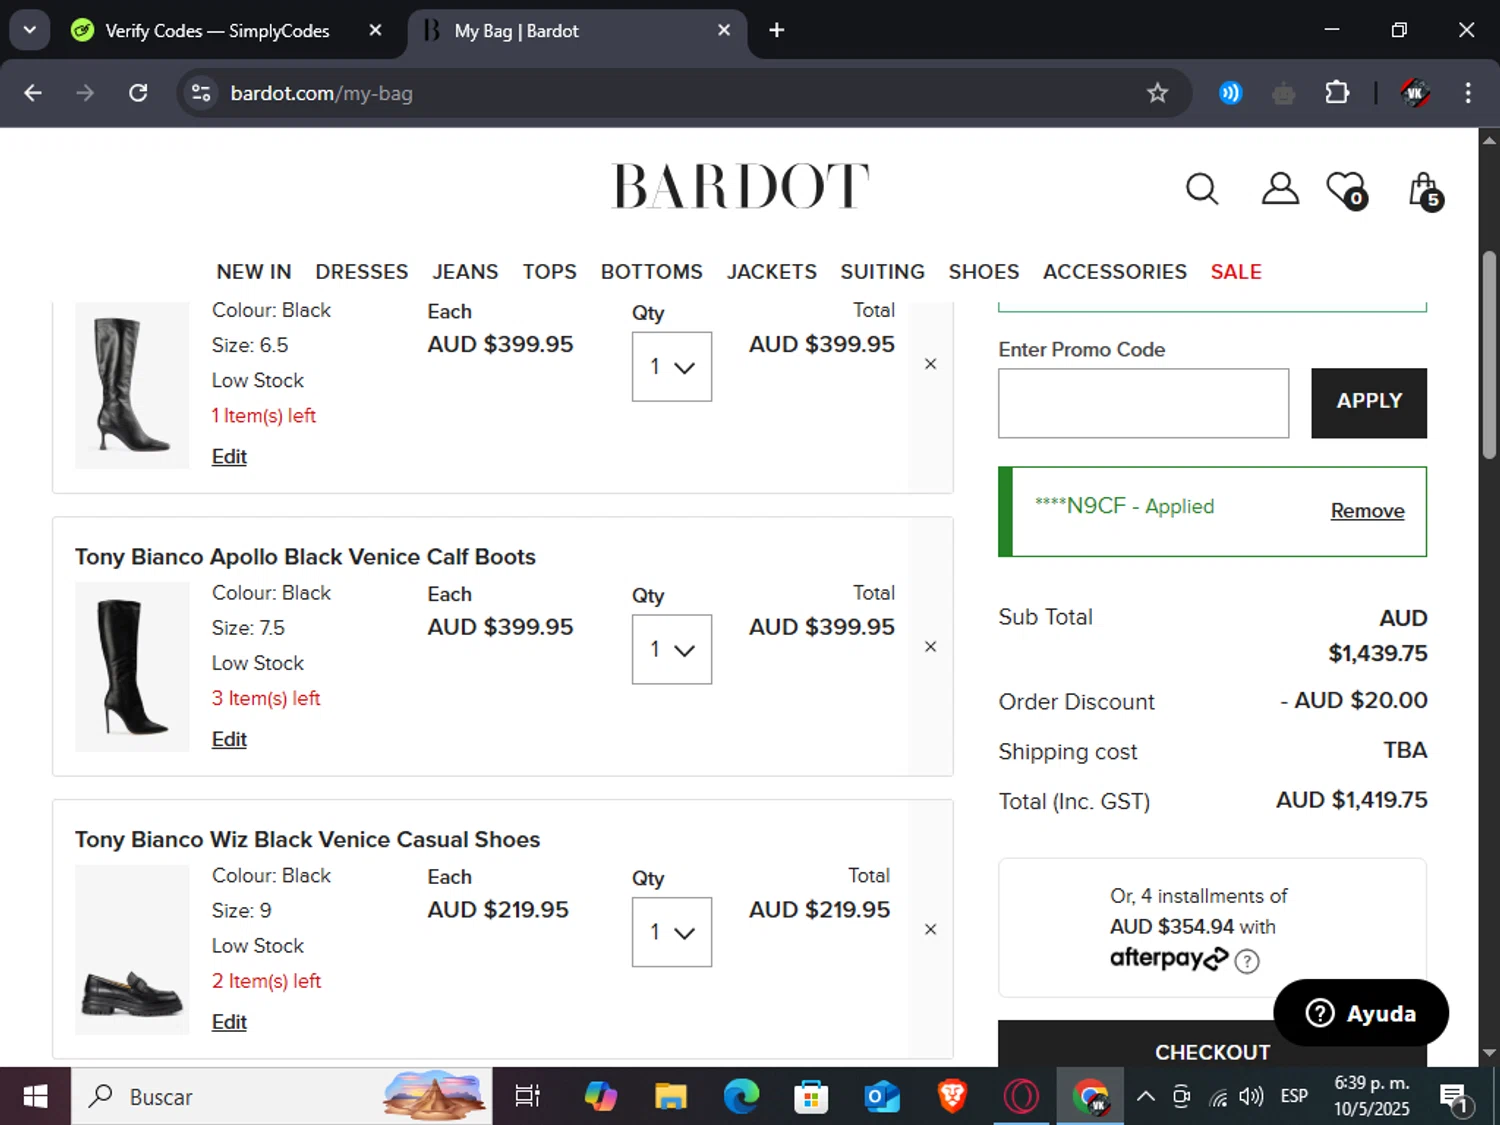This screenshot has height=1125, width=1500.
Task: Open Outlook from taskbar
Action: click(x=881, y=1097)
